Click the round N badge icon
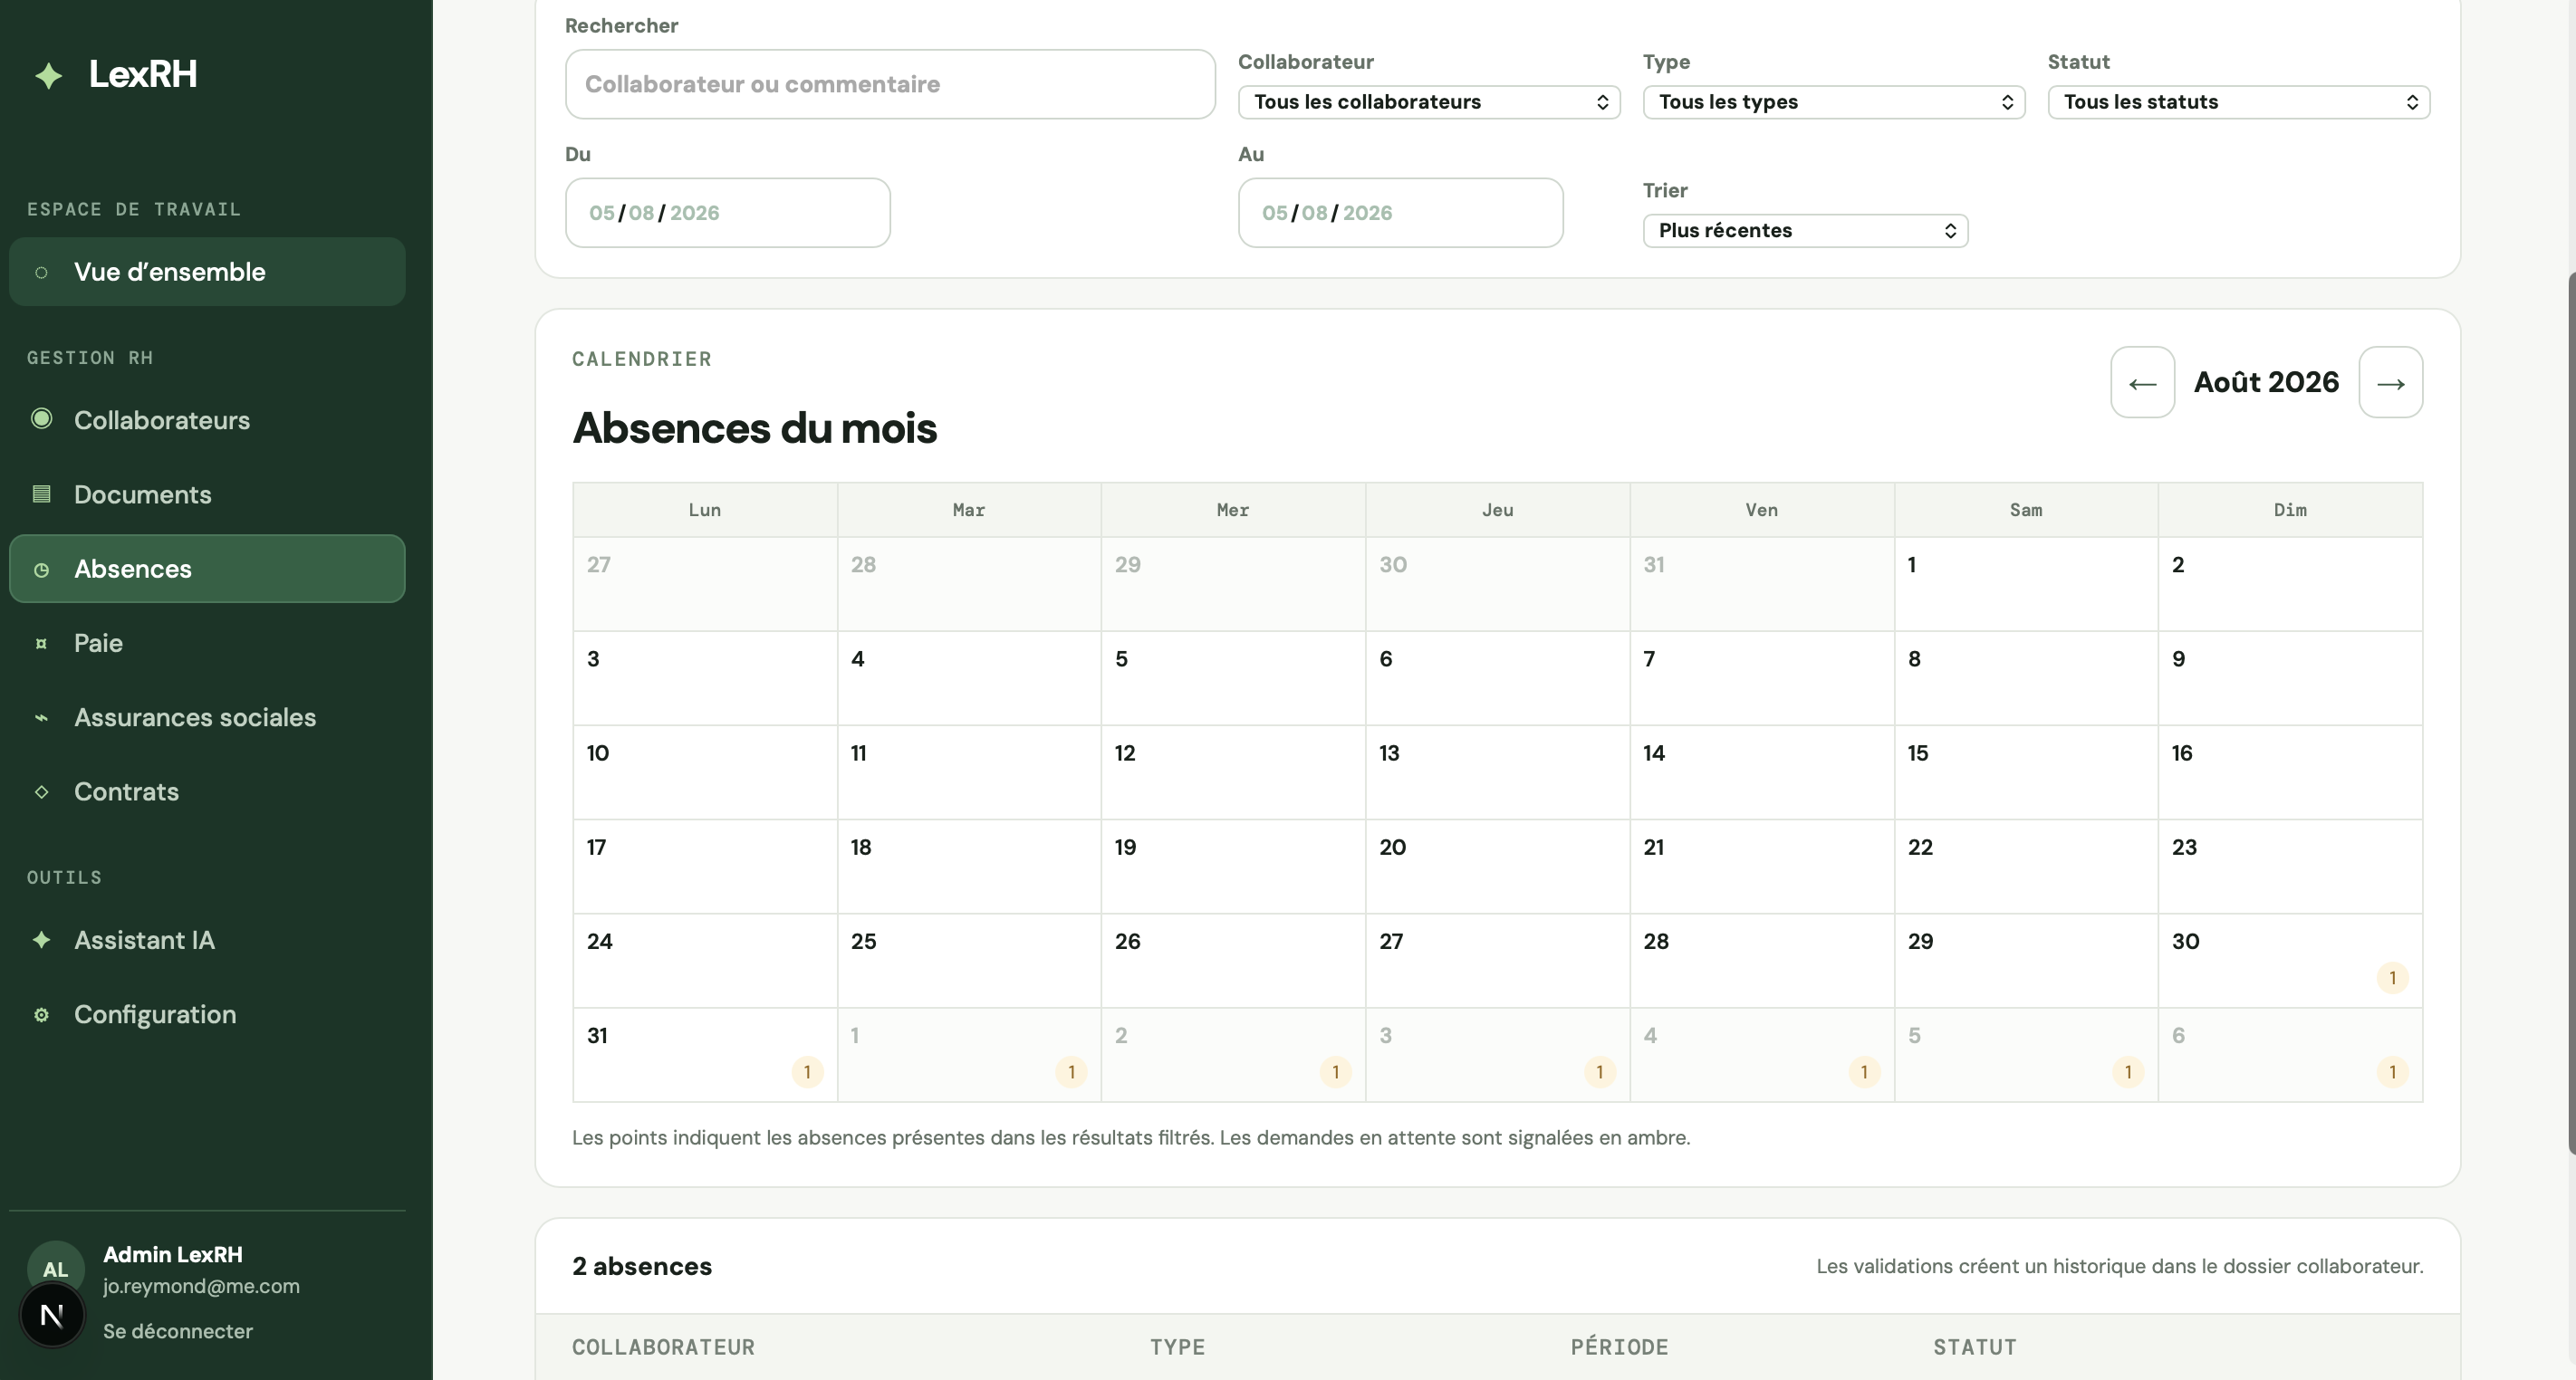Image resolution: width=2576 pixels, height=1380 pixels. pos(52,1315)
